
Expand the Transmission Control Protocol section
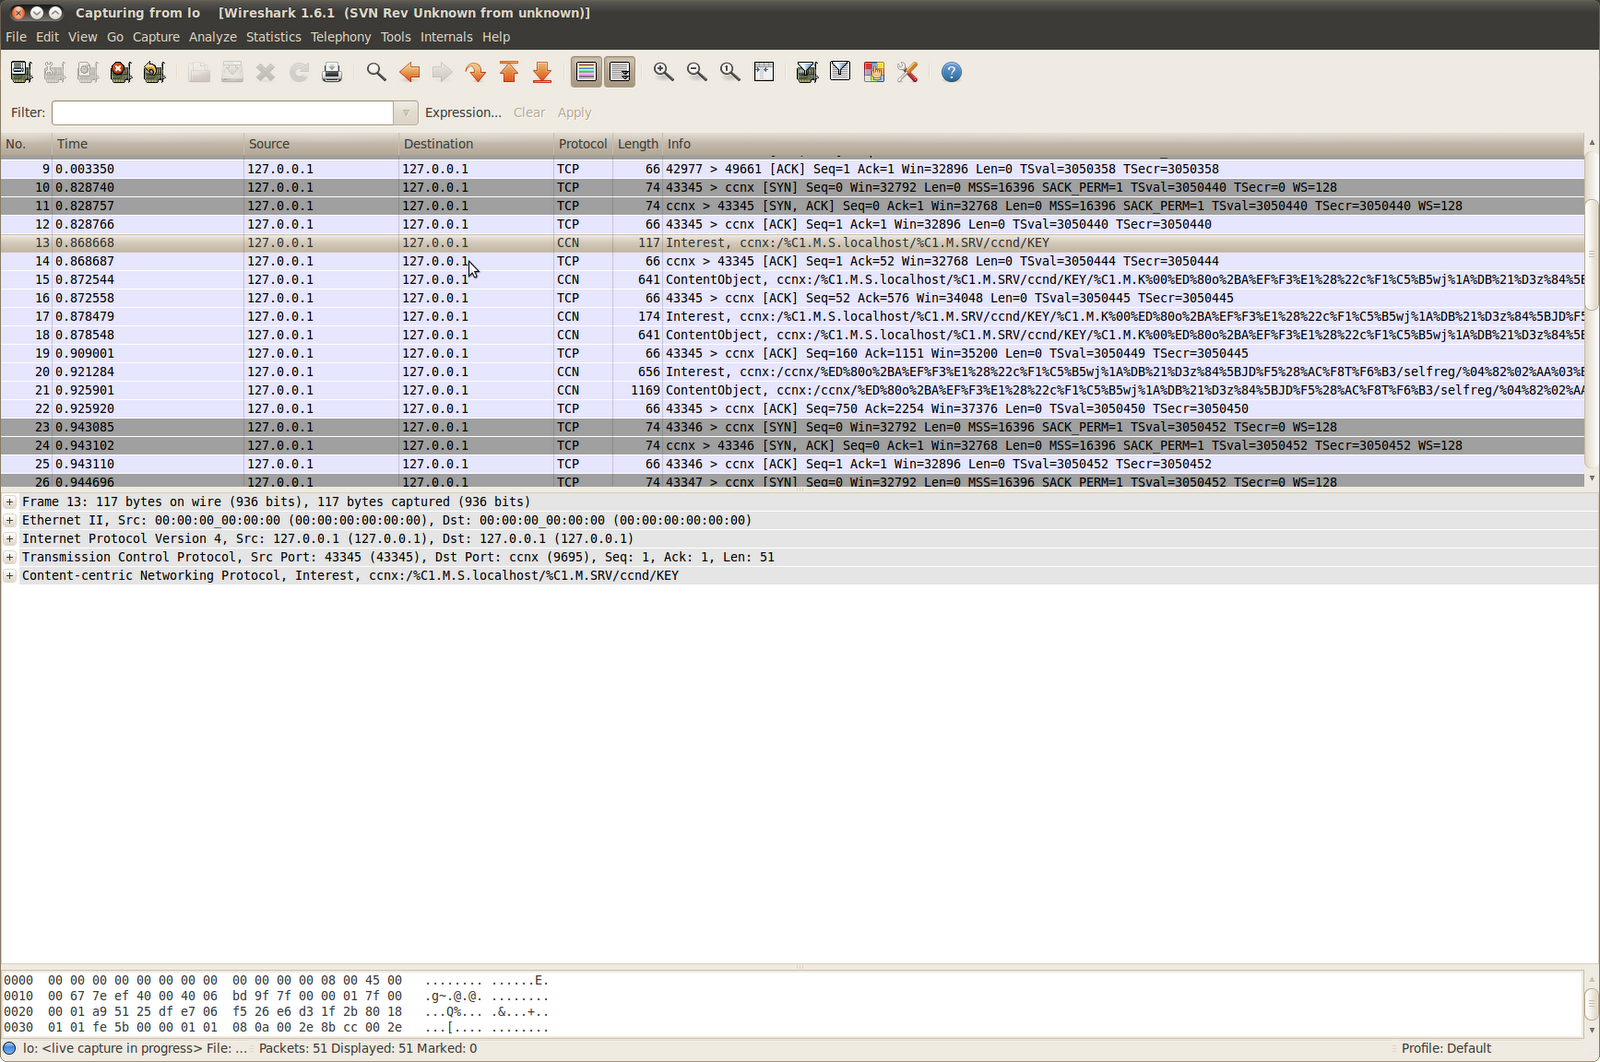click(x=9, y=557)
